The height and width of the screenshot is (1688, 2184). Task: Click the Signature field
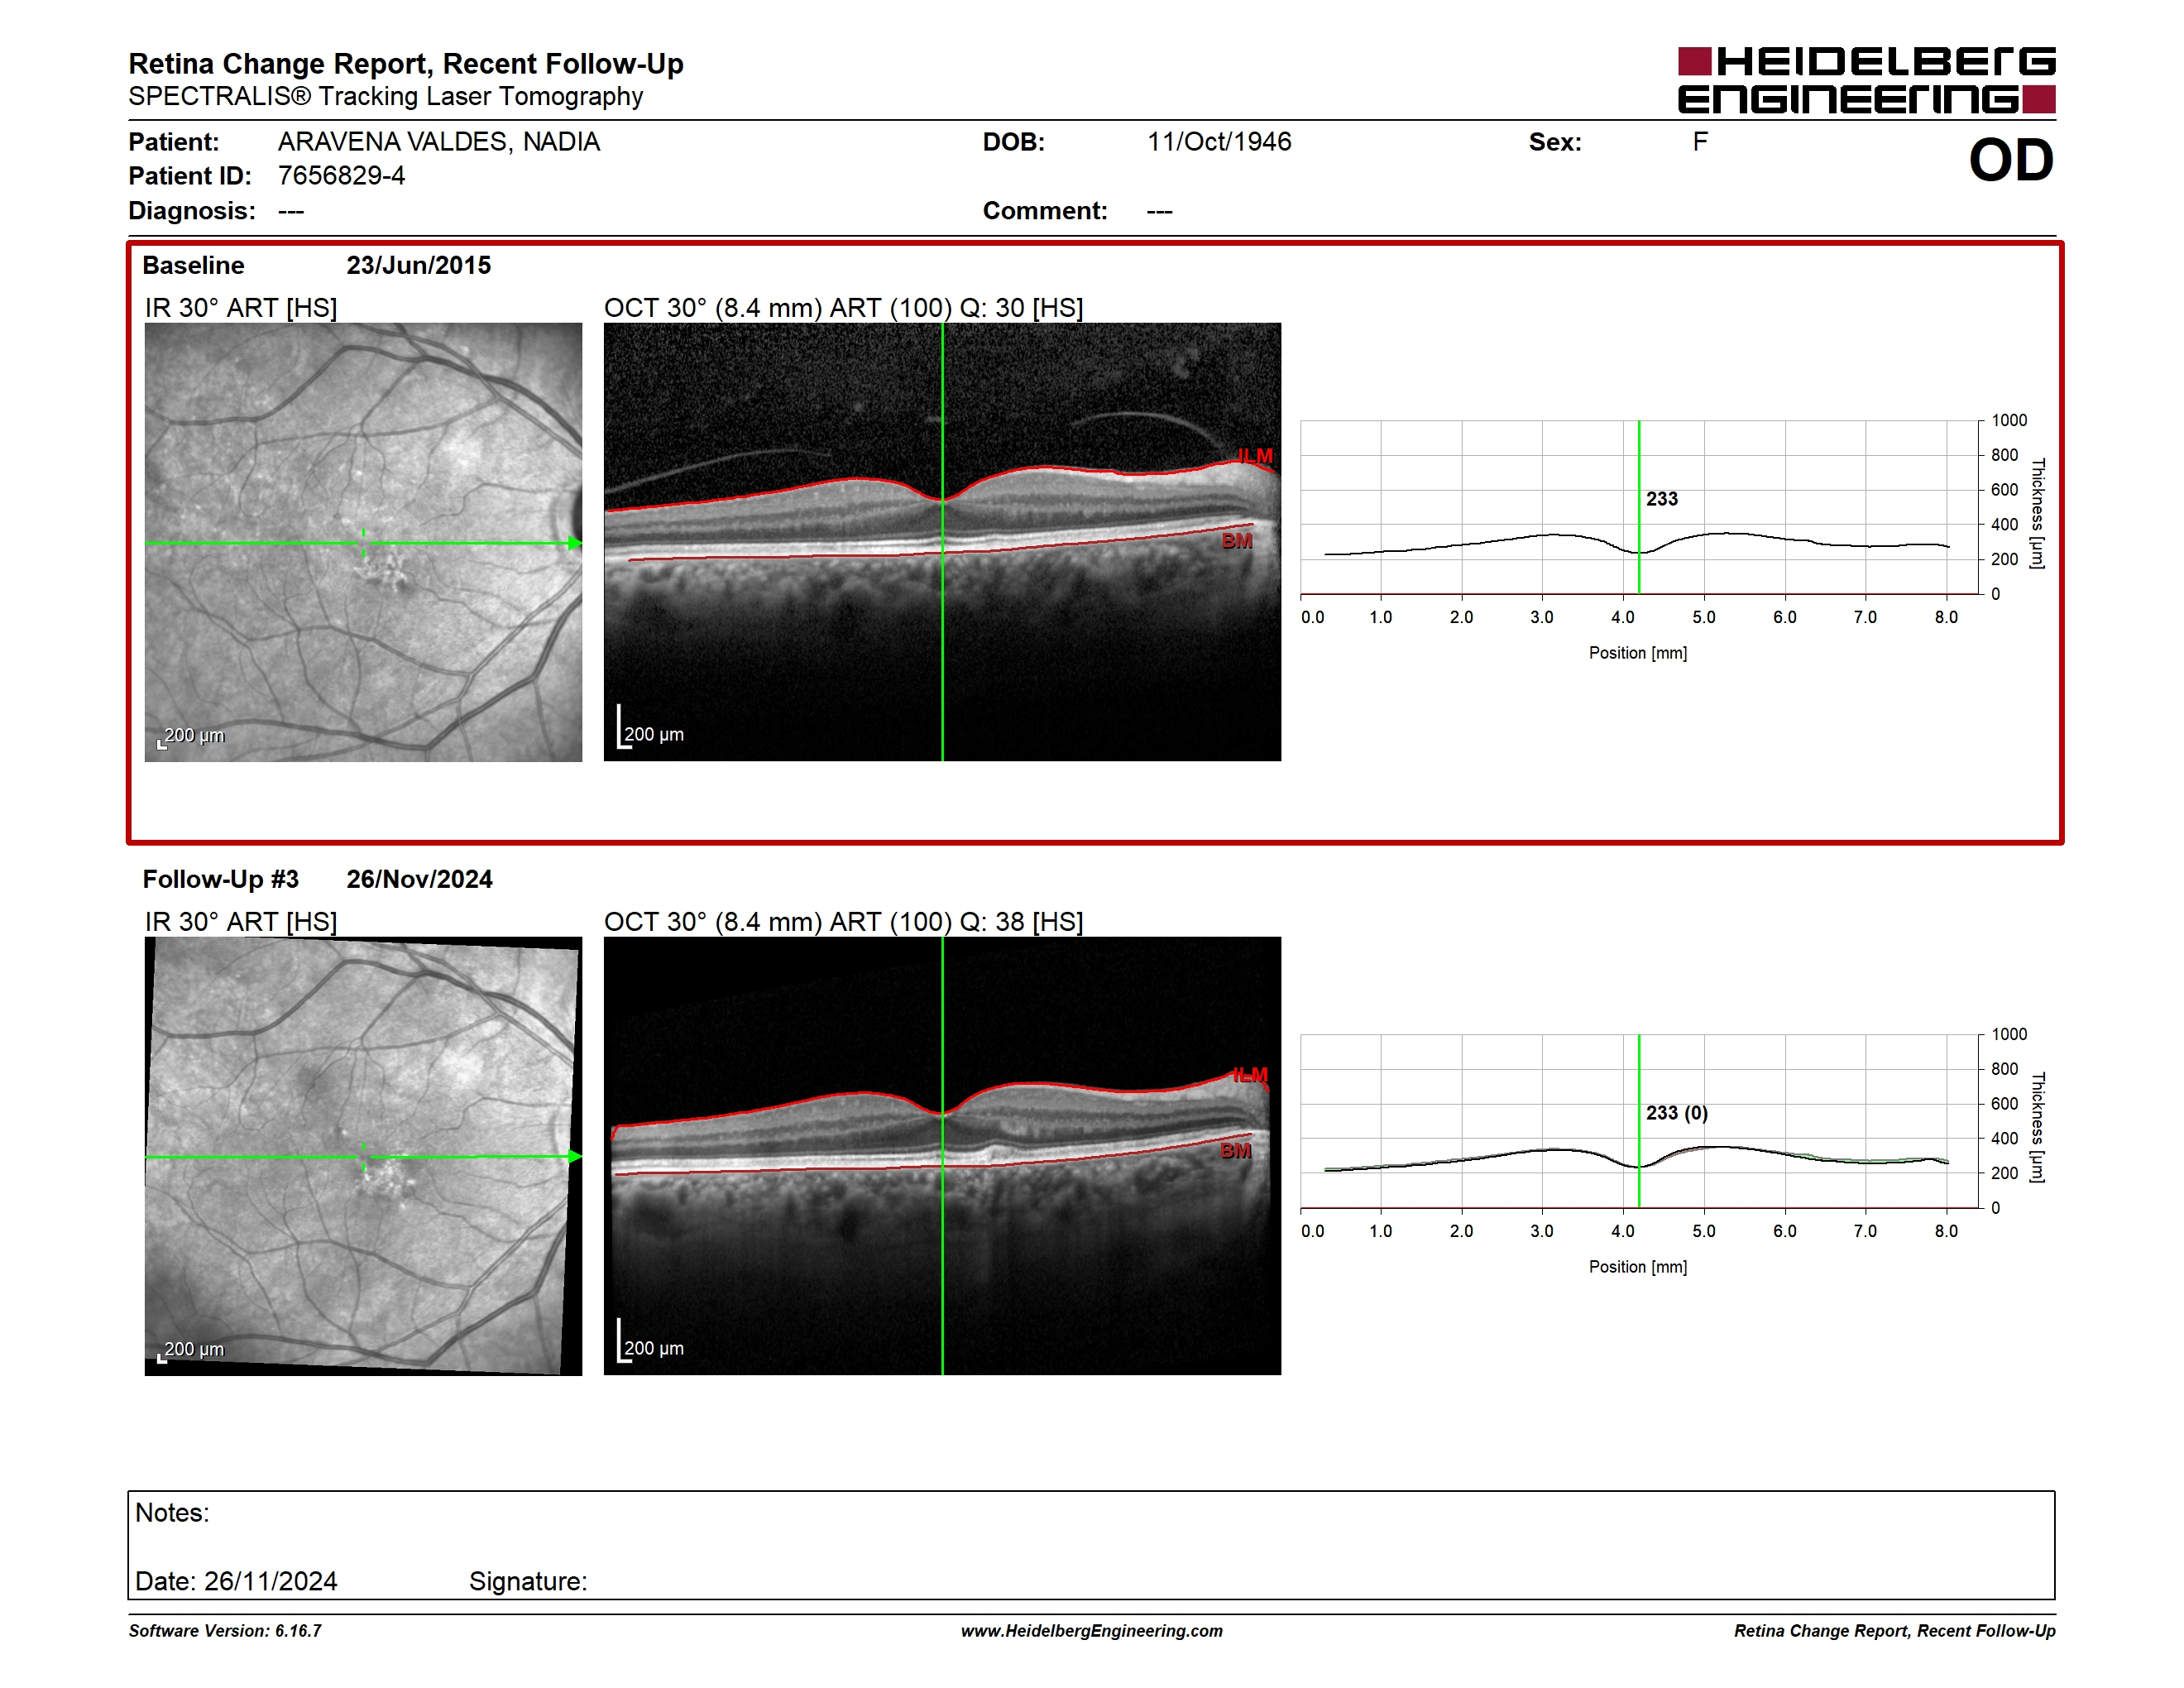pos(528,1581)
